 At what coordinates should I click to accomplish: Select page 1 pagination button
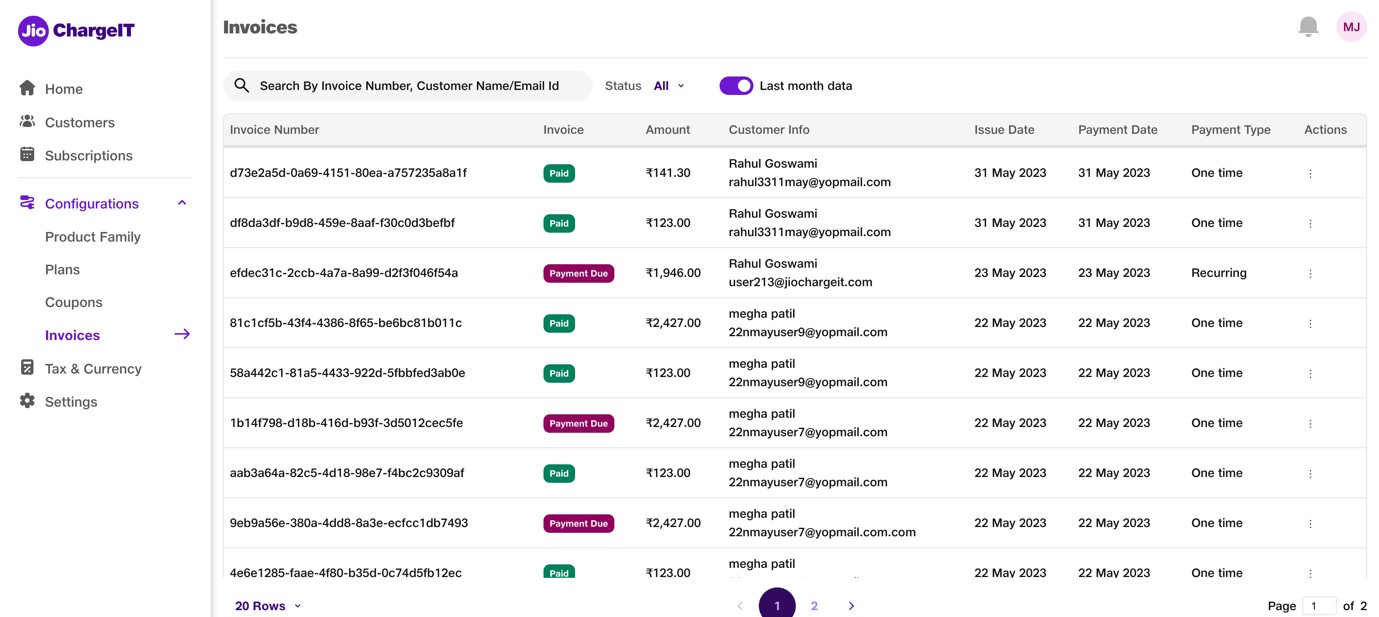777,603
